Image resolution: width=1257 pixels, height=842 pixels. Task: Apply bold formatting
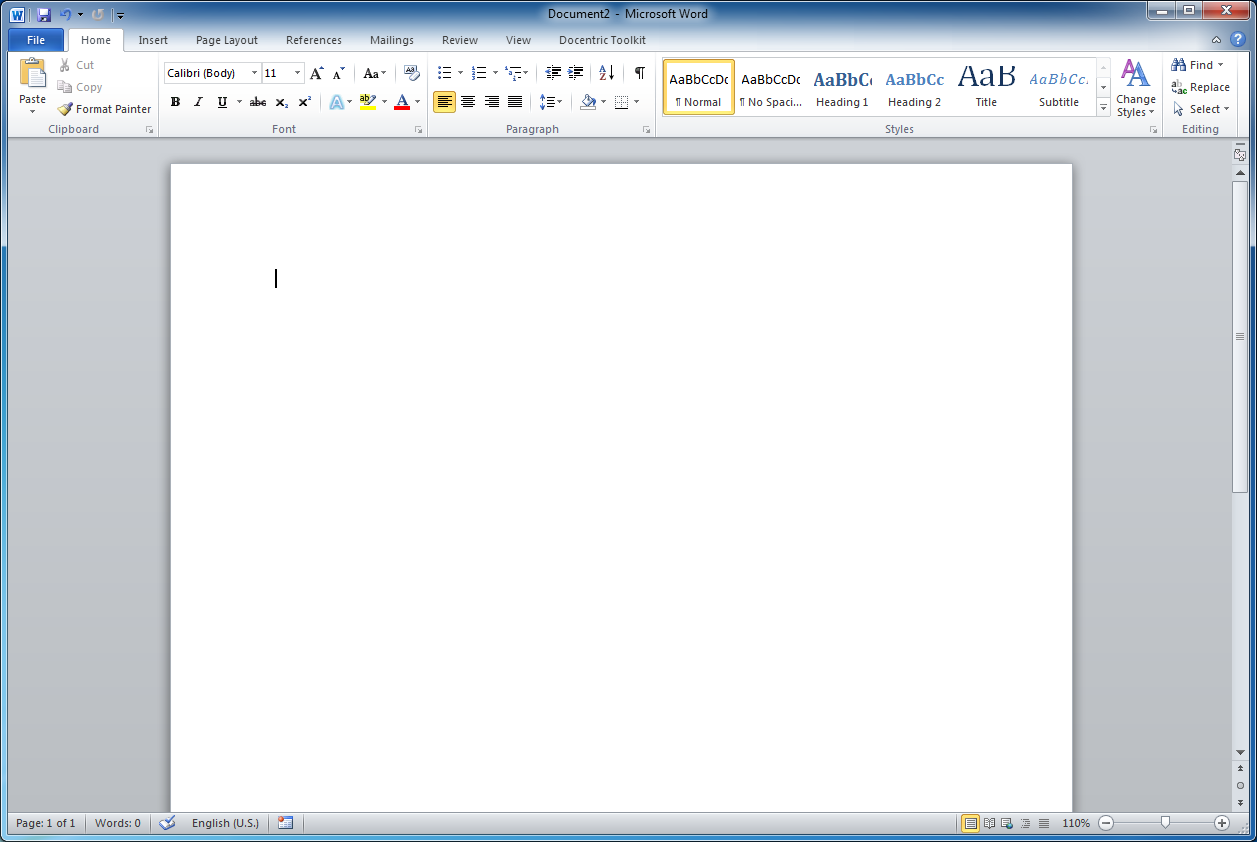pos(175,102)
